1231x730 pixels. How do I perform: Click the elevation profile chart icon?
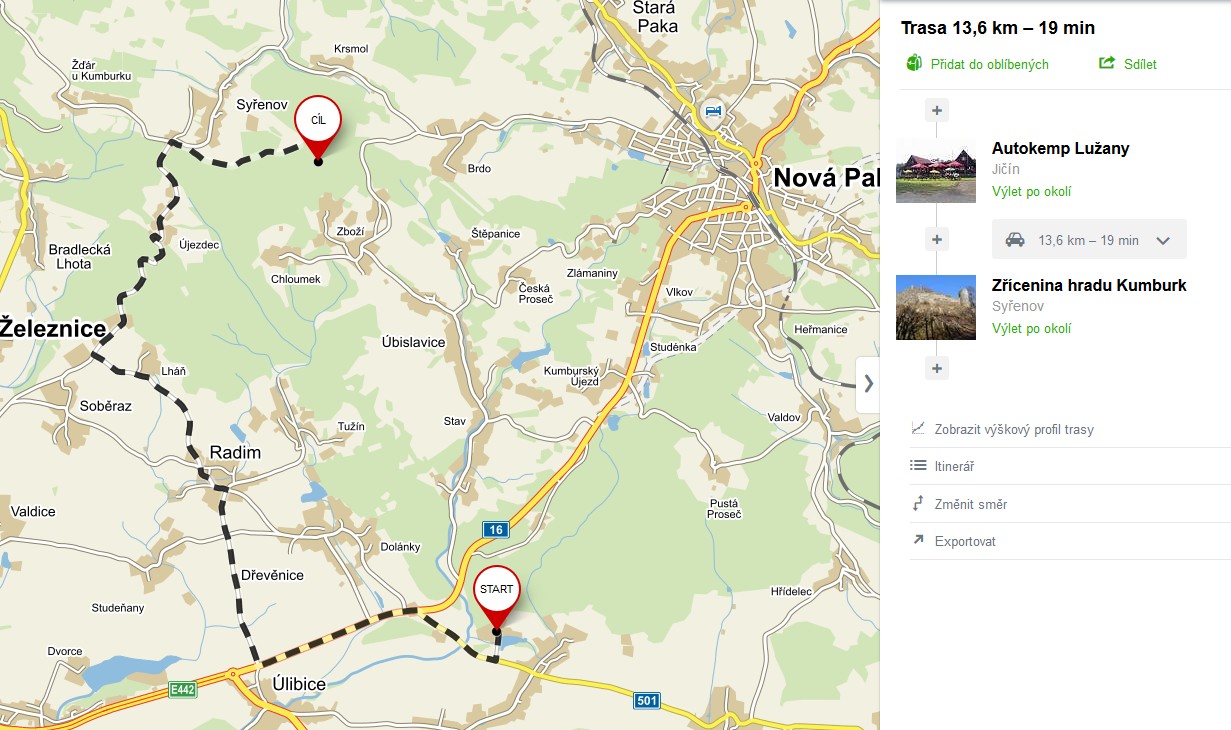click(918, 428)
